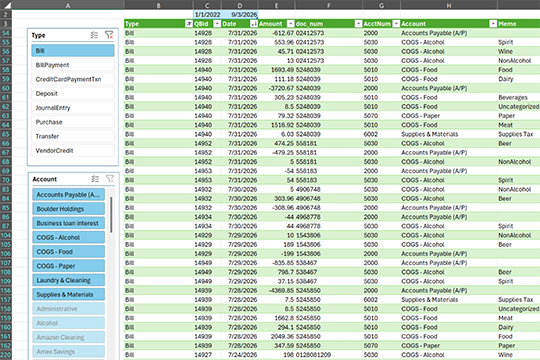
Task: Open the AcctNum column filter dropdown
Action: [396, 24]
